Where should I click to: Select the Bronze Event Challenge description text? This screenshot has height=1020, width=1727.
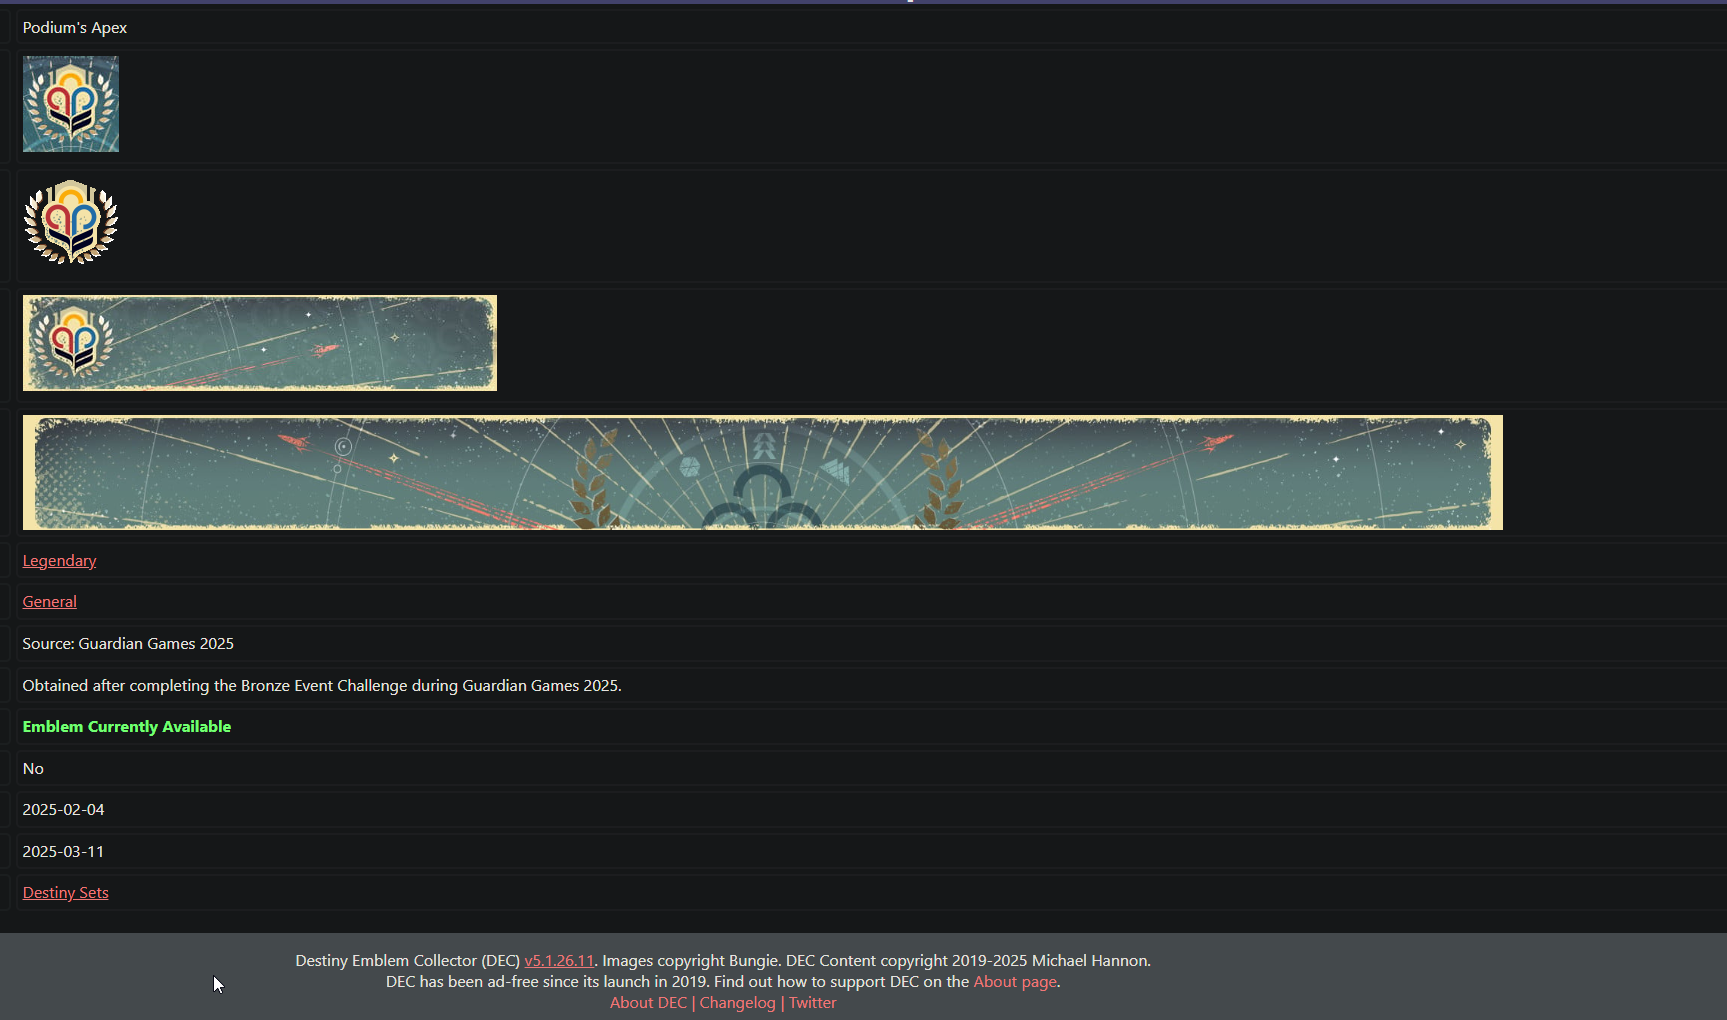pos(322,686)
